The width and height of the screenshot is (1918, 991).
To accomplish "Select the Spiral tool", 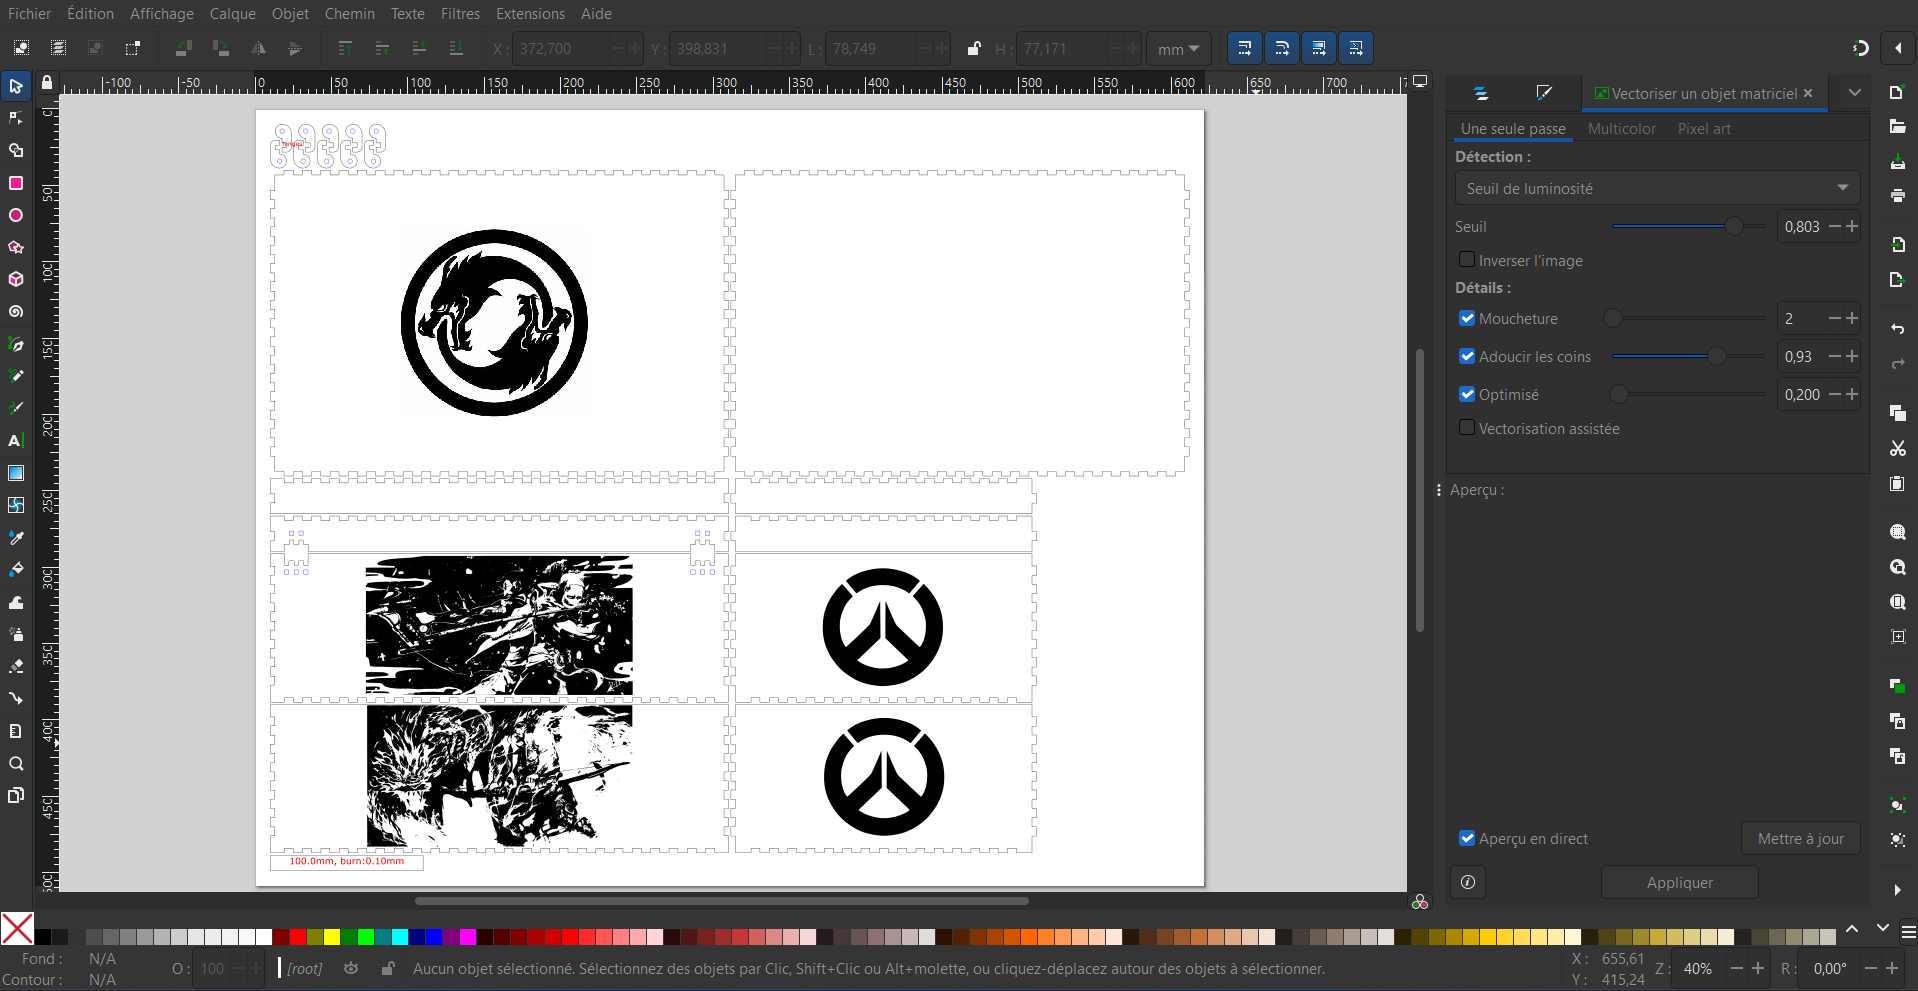I will 16,312.
